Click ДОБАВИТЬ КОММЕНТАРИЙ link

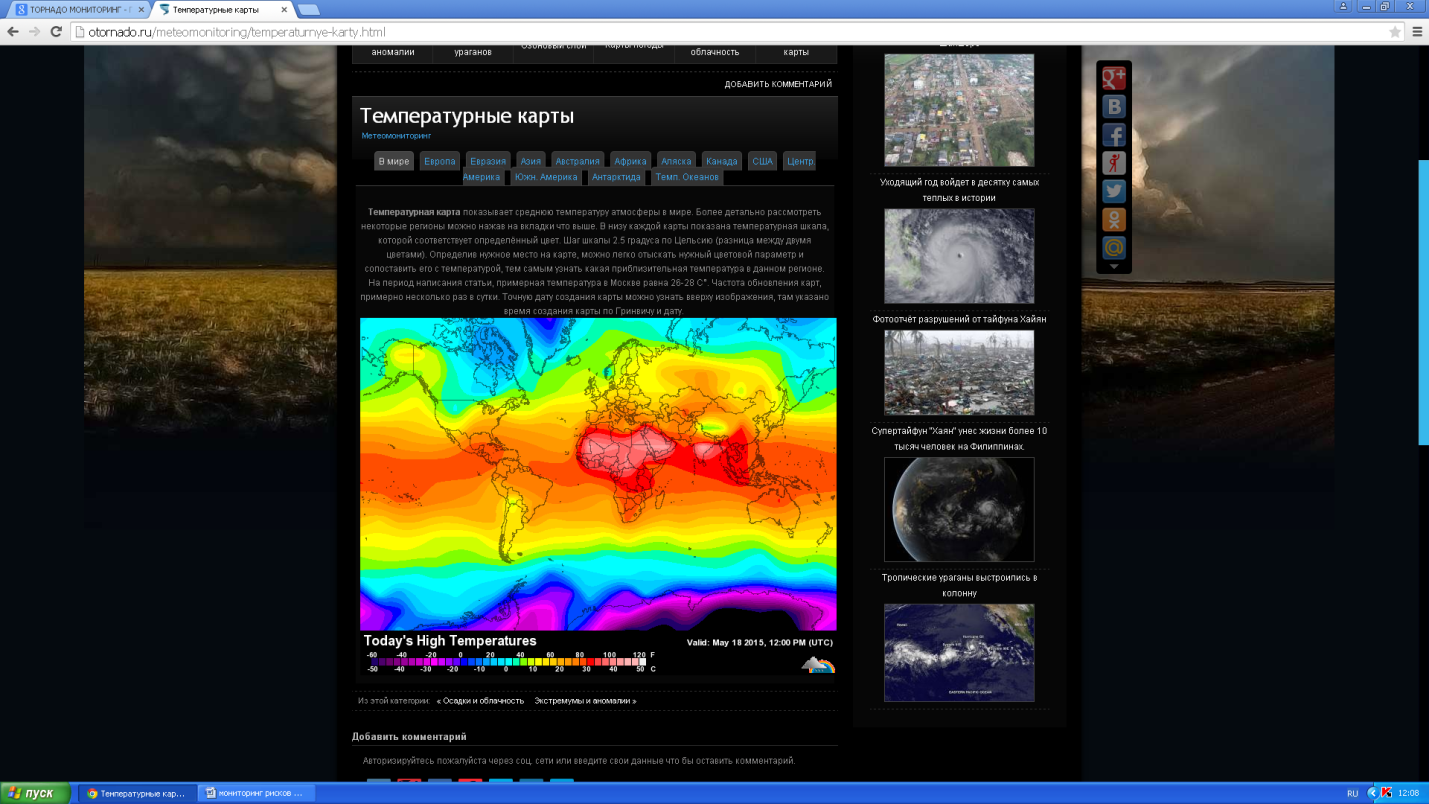click(778, 84)
